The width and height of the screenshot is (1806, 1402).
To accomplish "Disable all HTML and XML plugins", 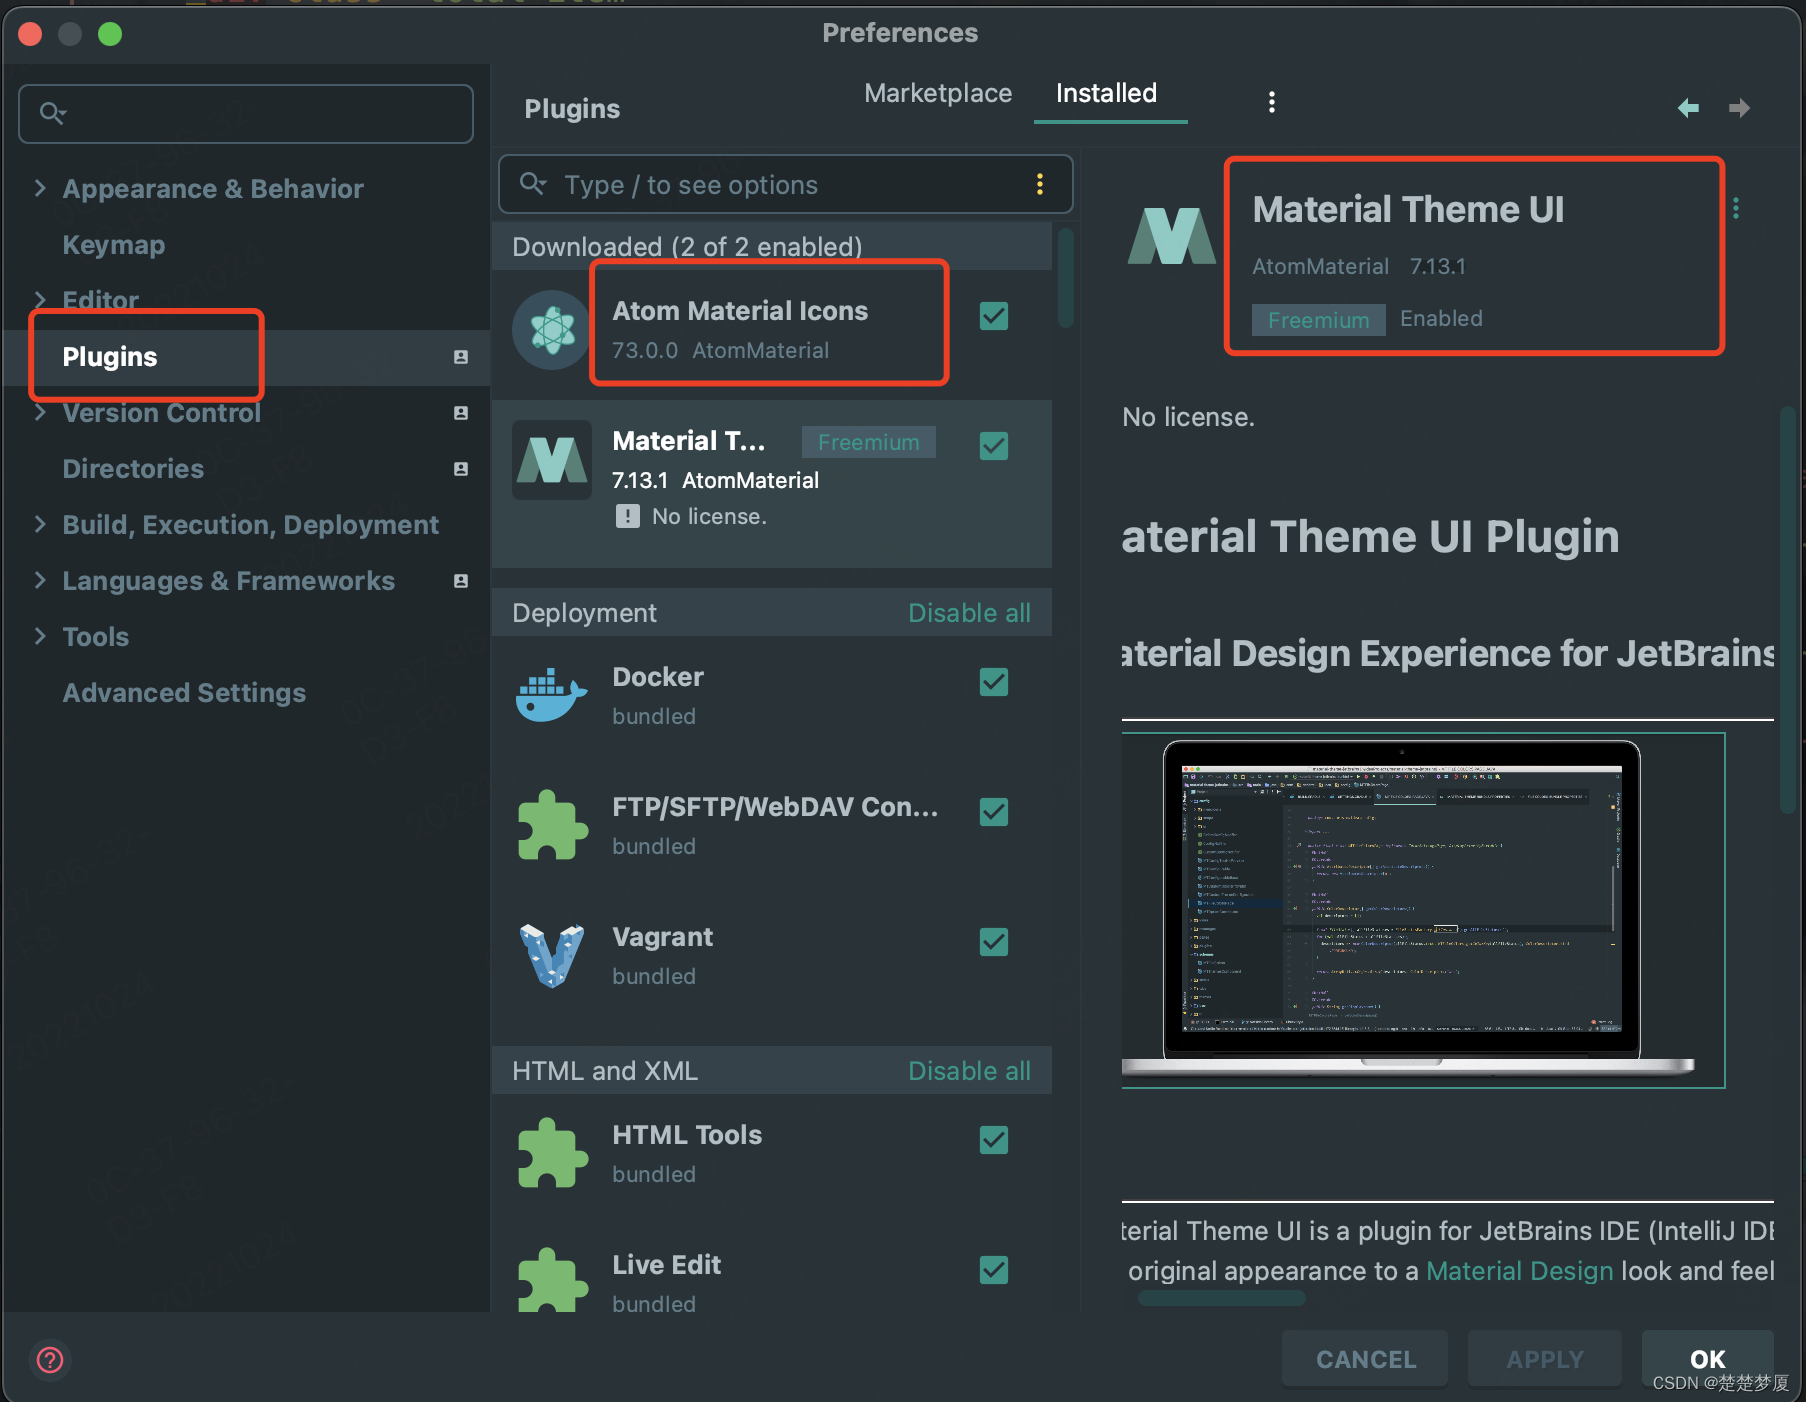I will point(969,1071).
